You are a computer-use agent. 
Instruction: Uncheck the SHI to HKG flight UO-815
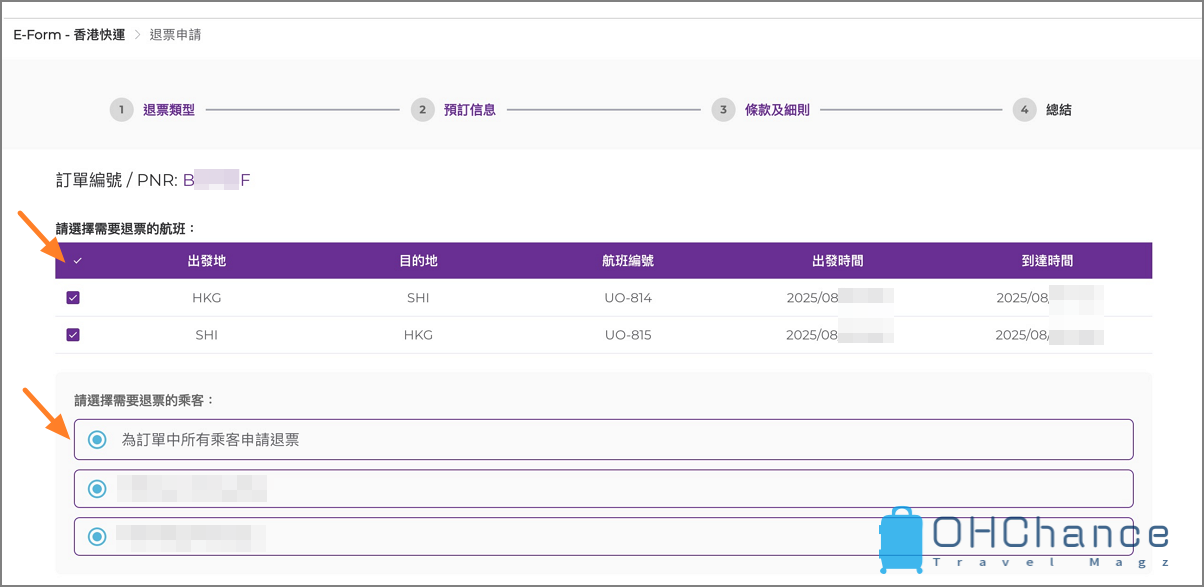[73, 335]
